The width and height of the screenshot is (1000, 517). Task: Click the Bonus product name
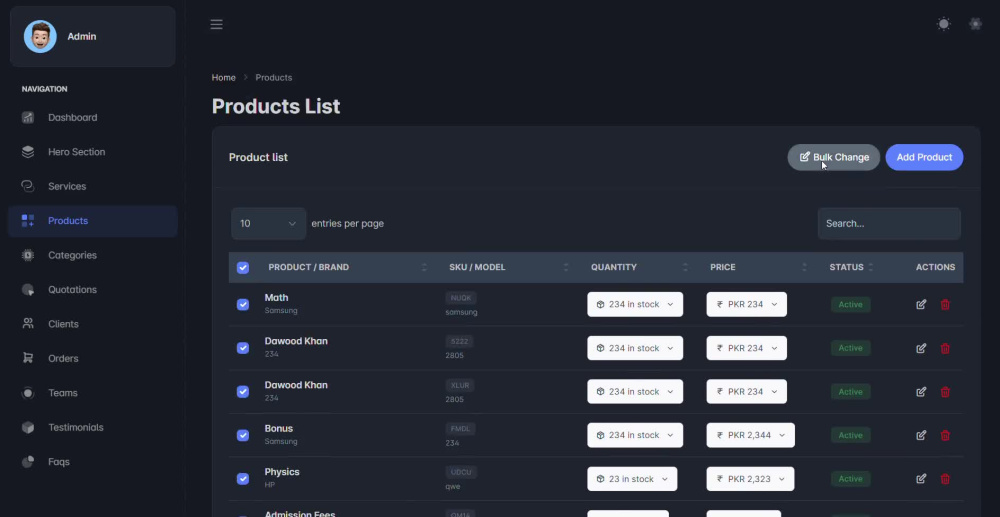pyautogui.click(x=279, y=428)
